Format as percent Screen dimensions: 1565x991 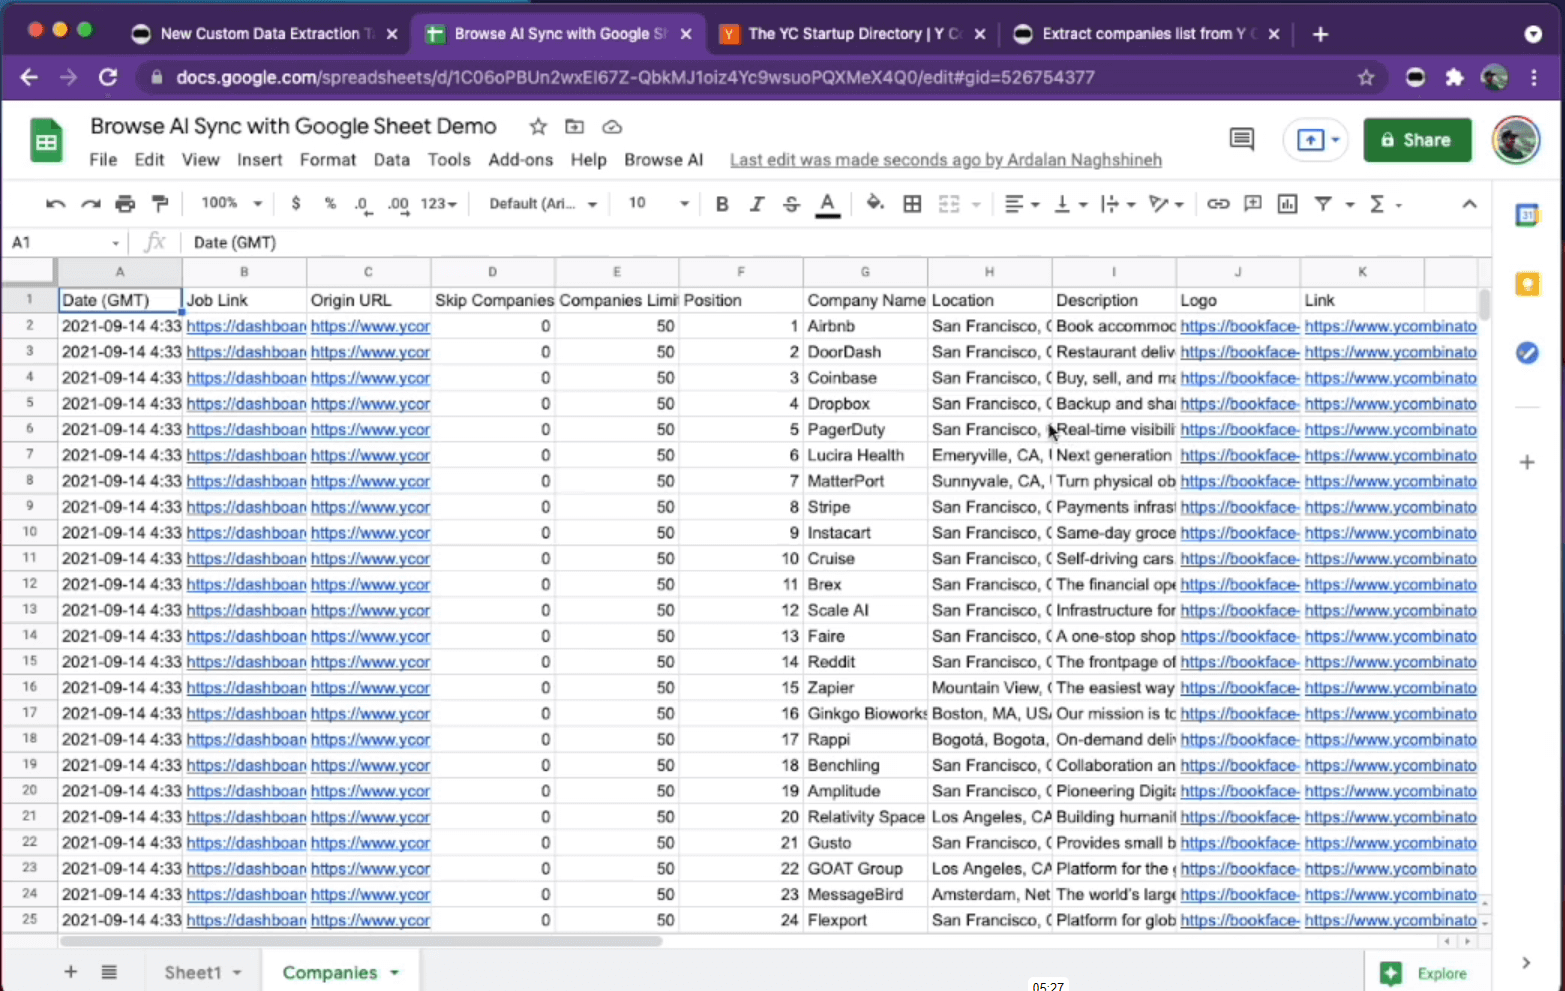(x=330, y=204)
